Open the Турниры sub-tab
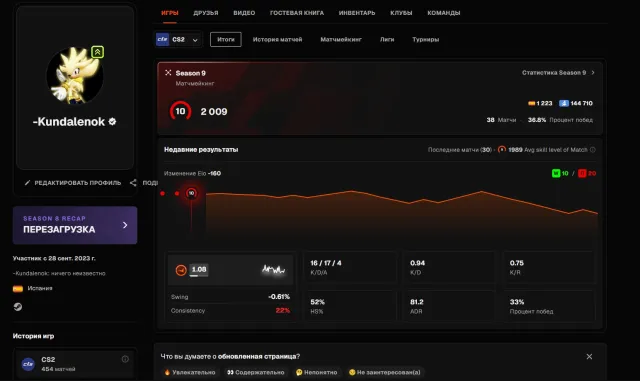This screenshot has width=640, height=381. click(x=425, y=40)
